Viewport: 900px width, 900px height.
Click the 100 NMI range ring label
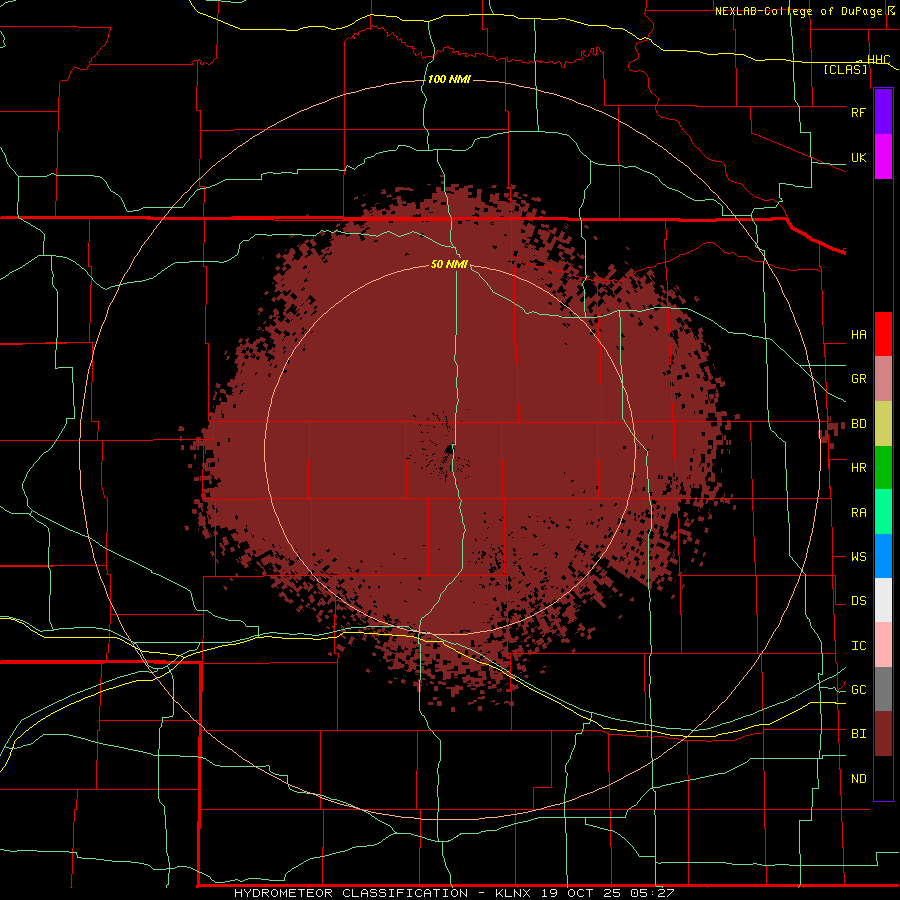(x=449, y=79)
